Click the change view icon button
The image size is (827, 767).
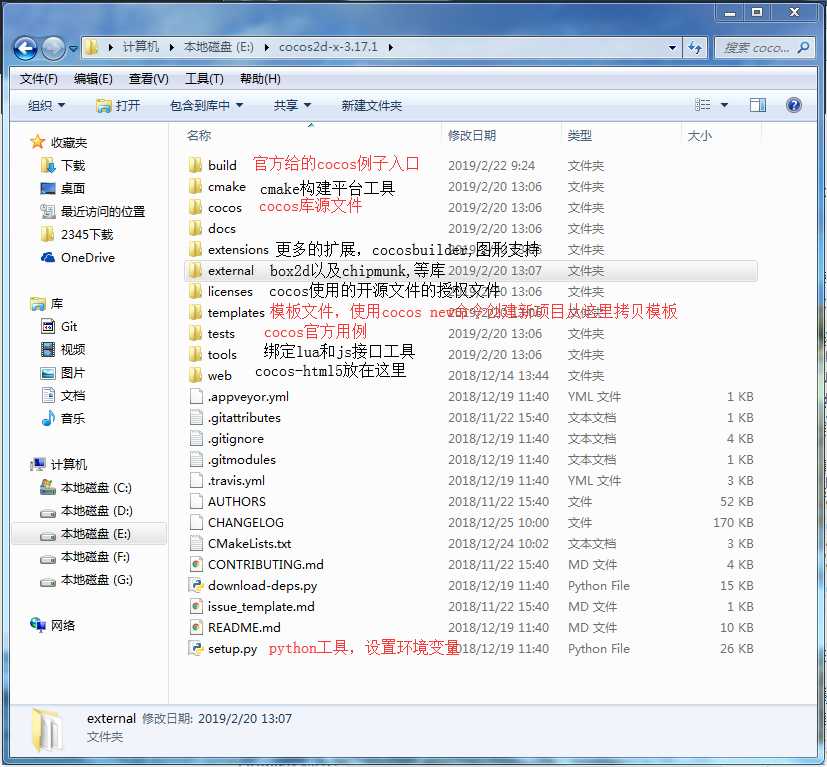click(x=703, y=105)
